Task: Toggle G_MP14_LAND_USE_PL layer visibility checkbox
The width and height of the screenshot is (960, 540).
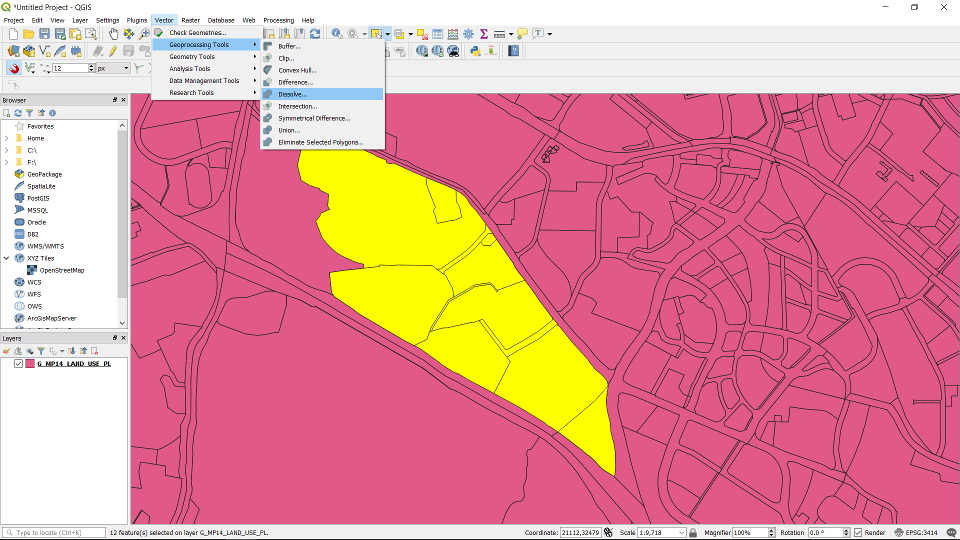Action: [x=18, y=364]
